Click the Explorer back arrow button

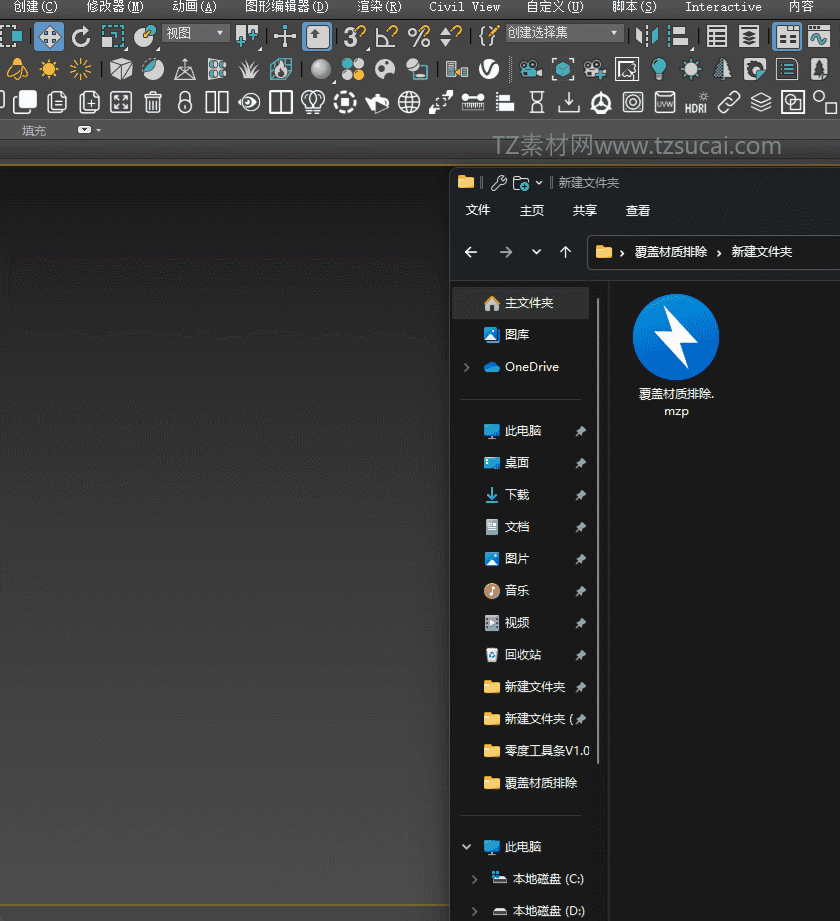pos(471,252)
